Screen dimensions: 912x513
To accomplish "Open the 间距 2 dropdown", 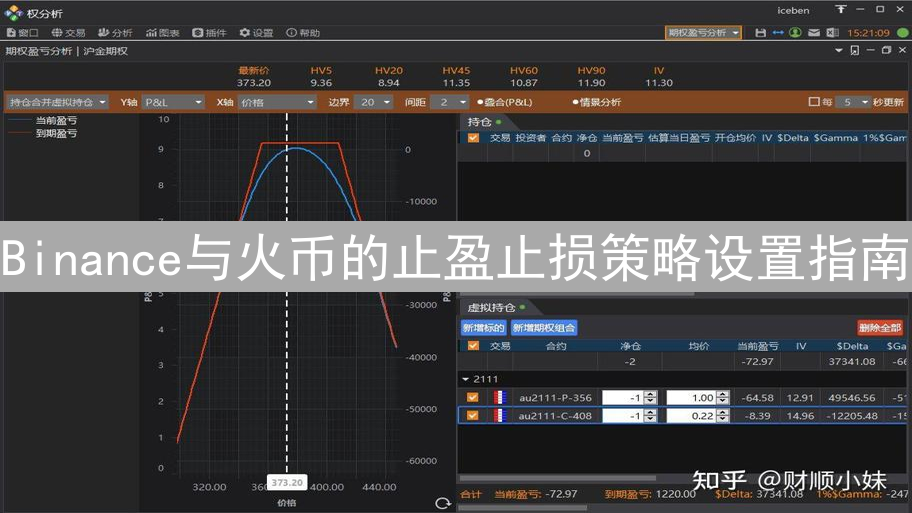I will [x=450, y=102].
